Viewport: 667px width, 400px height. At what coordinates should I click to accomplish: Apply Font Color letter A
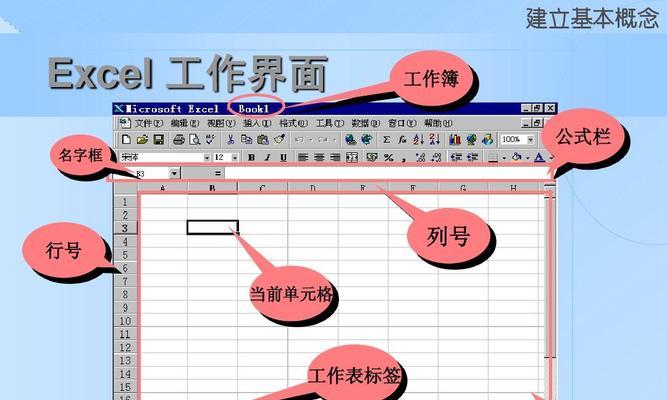coord(539,157)
